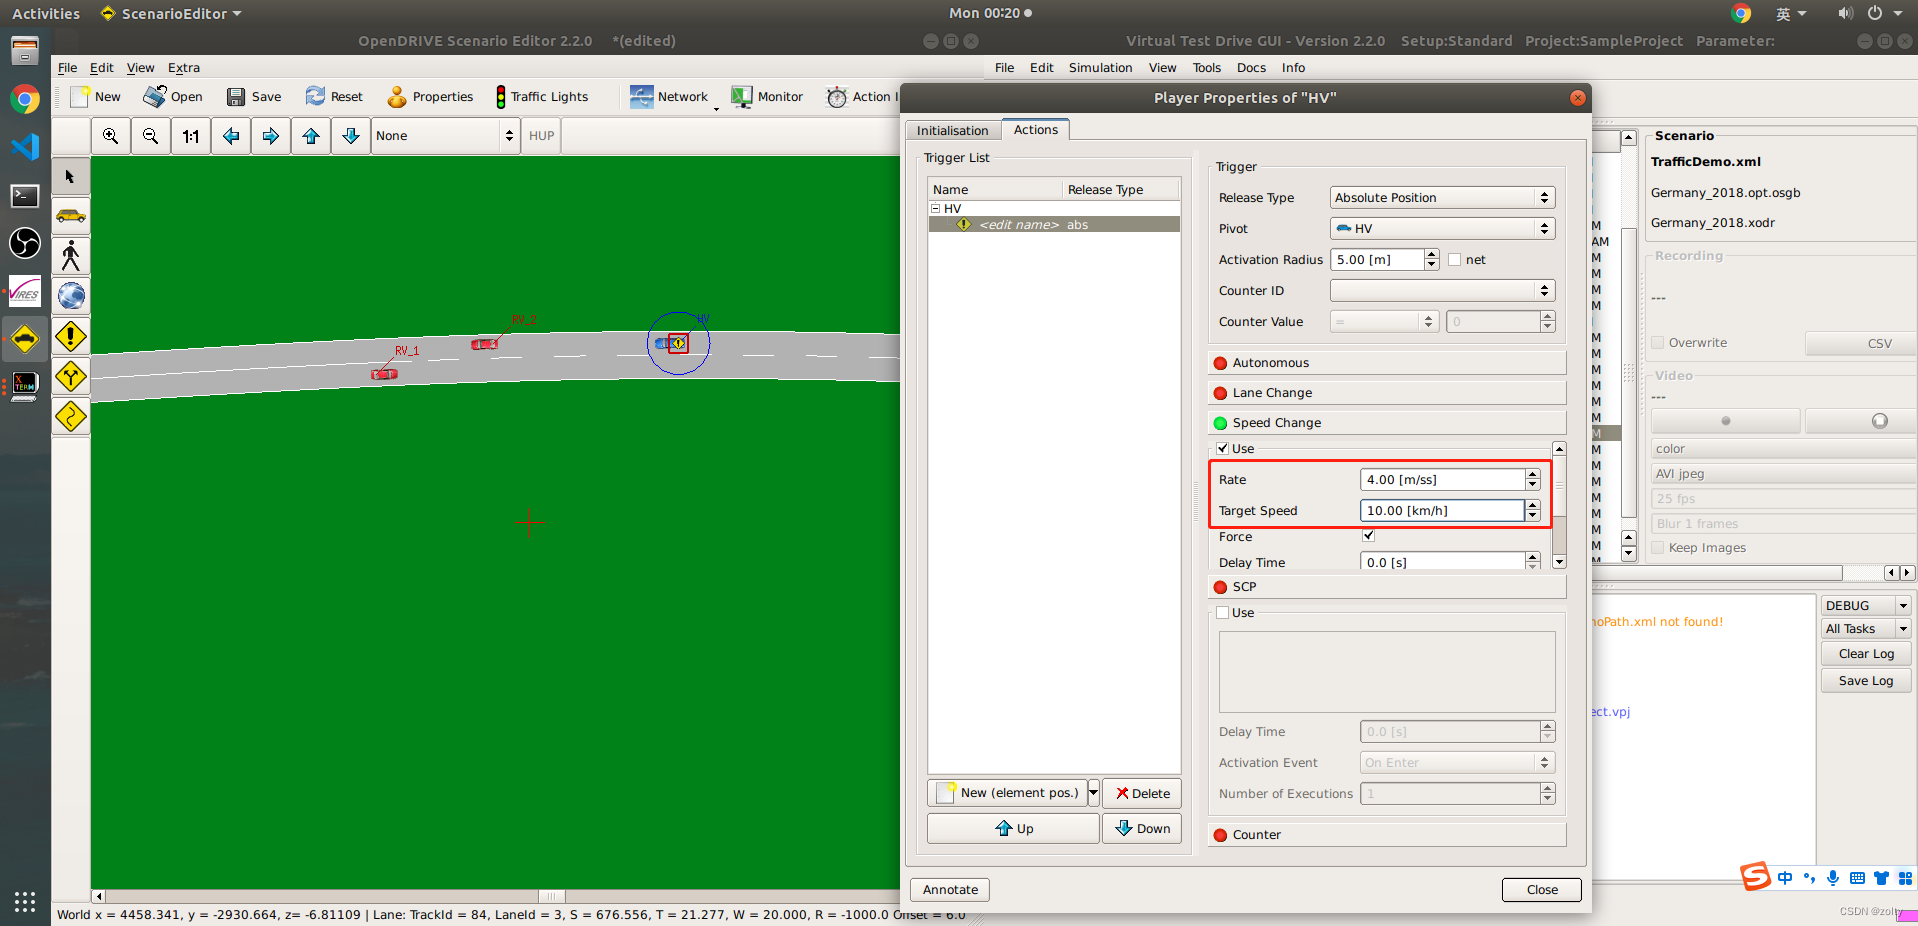Toggle the Counter action section

(1386, 835)
